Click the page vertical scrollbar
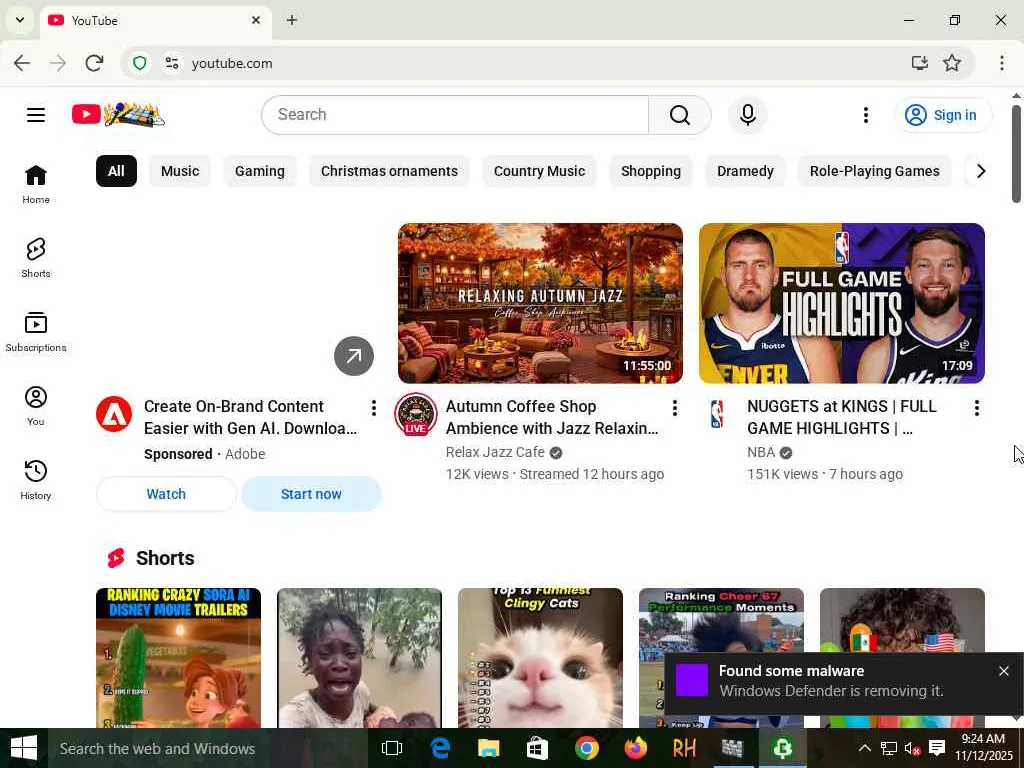This screenshot has width=1024, height=768. tap(1016, 153)
